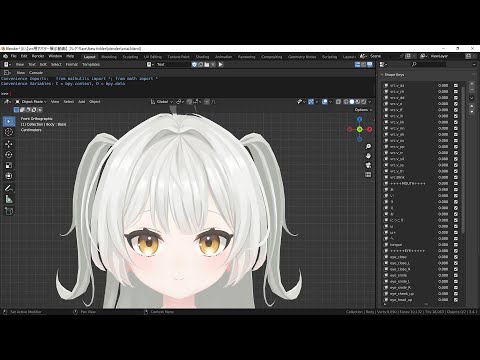480x360 pixels.
Task: Select the Scale tool
Action: tap(9, 165)
